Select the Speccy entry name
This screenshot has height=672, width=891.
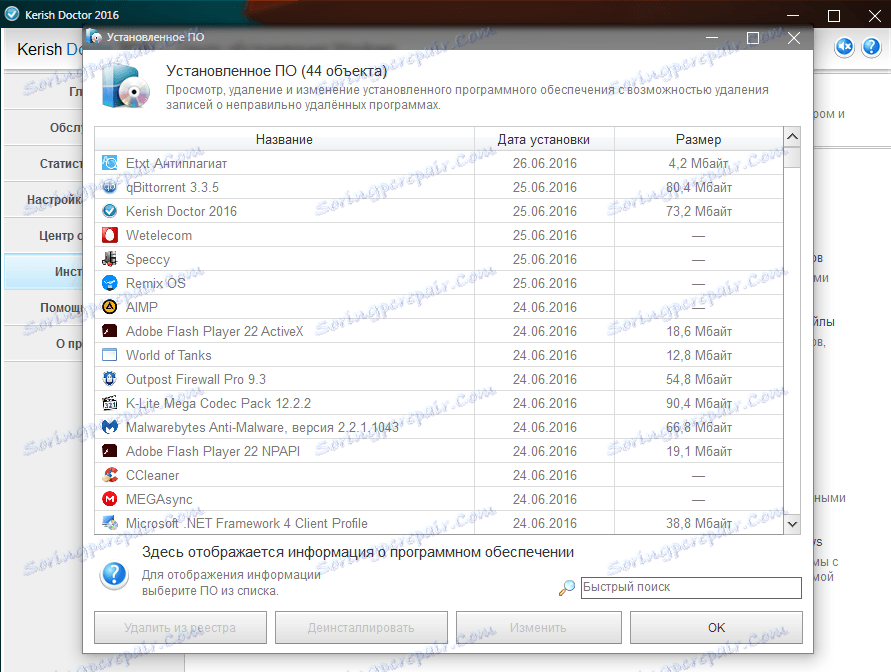pyautogui.click(x=148, y=259)
